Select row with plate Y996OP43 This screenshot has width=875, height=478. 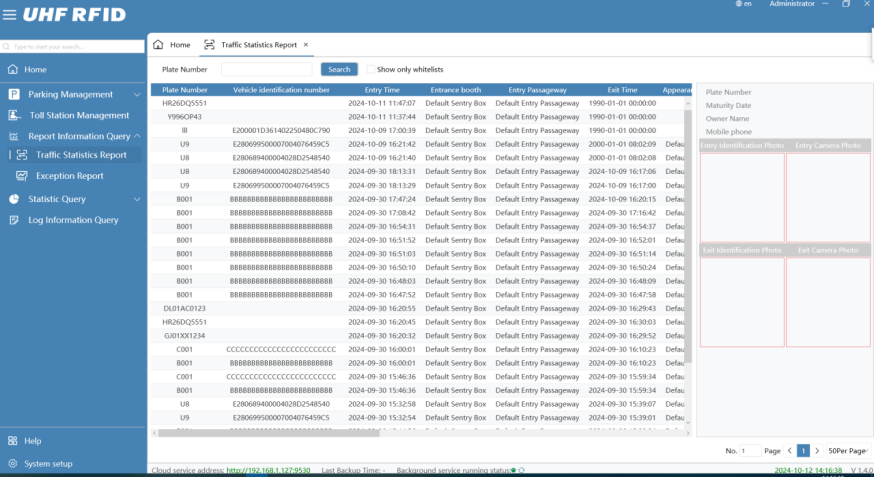pos(417,117)
